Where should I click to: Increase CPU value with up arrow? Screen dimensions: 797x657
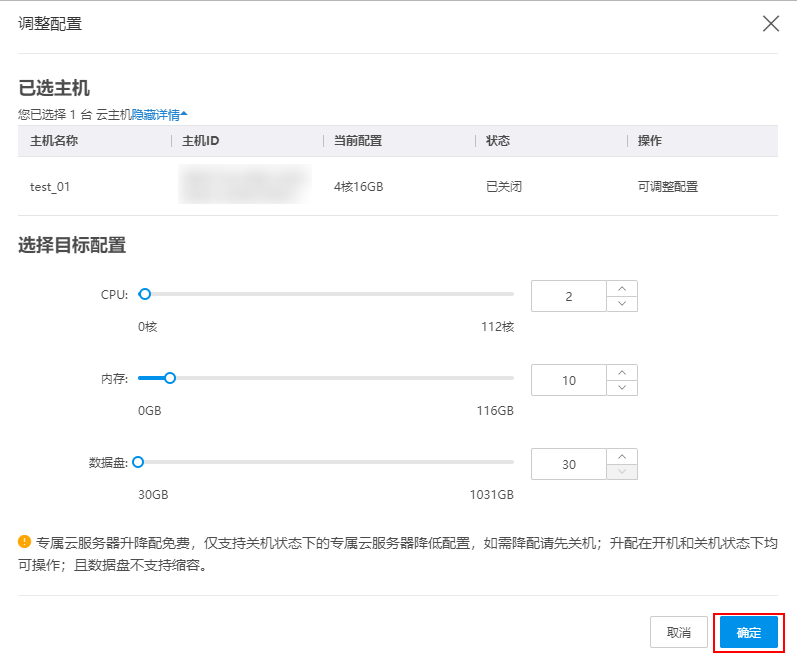coord(622,289)
